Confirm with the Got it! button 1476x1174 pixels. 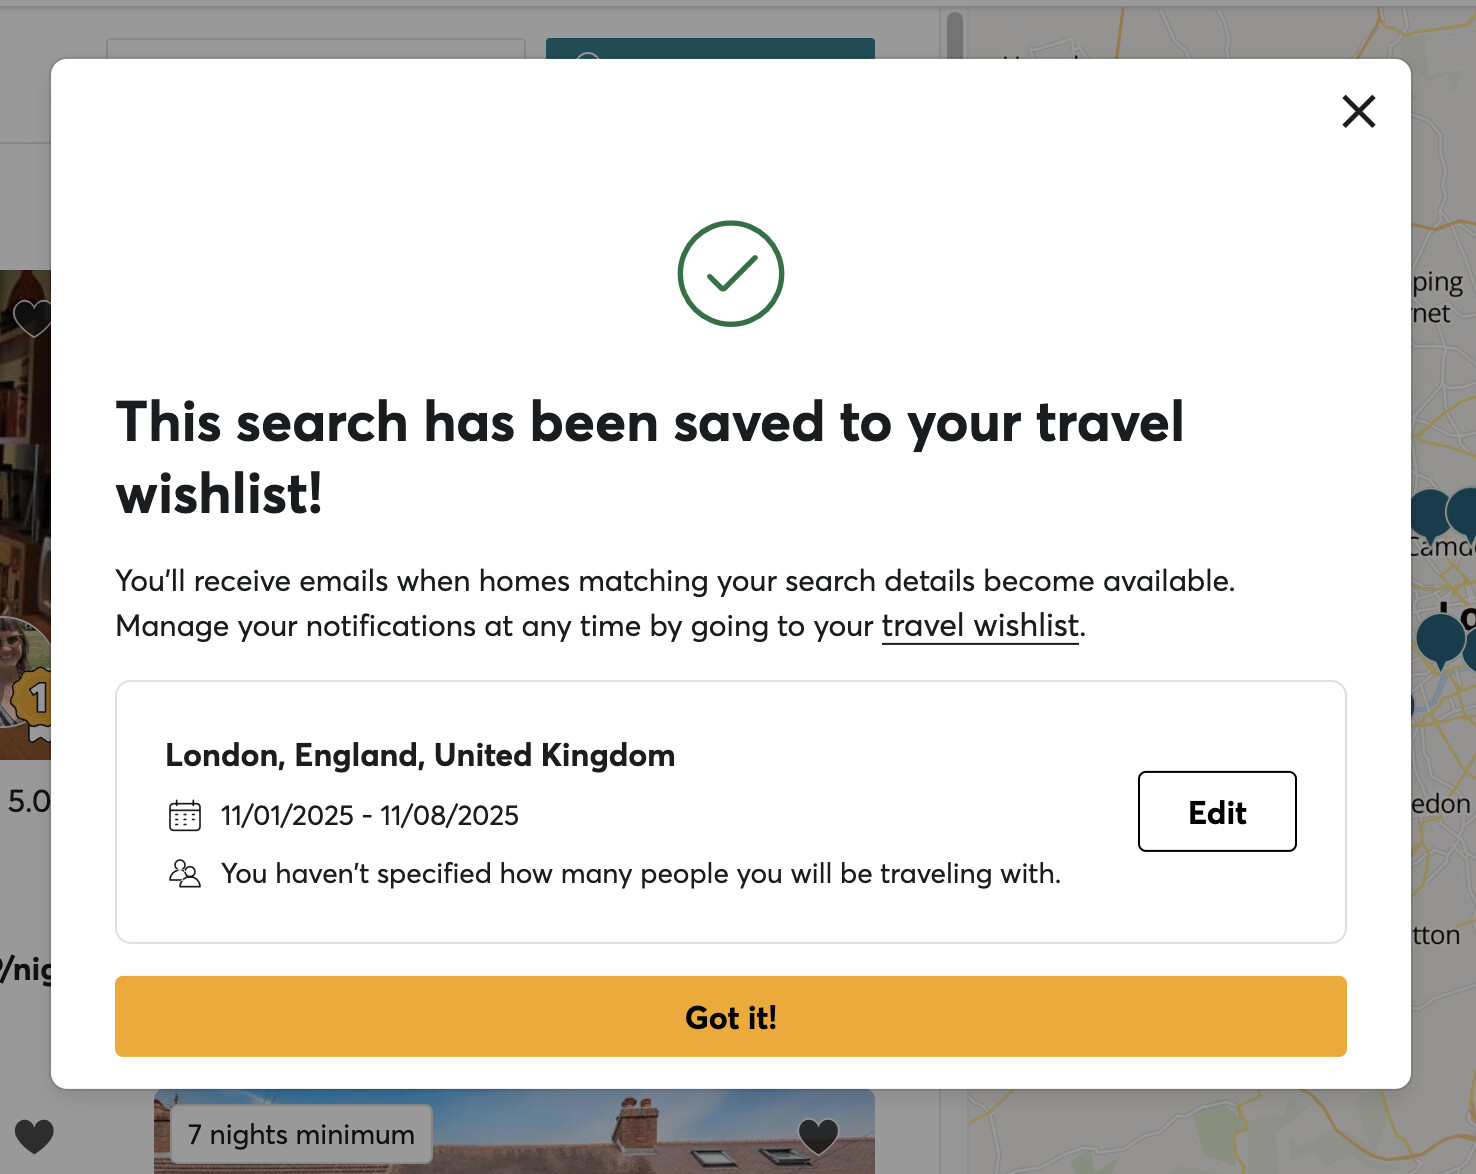click(731, 1017)
